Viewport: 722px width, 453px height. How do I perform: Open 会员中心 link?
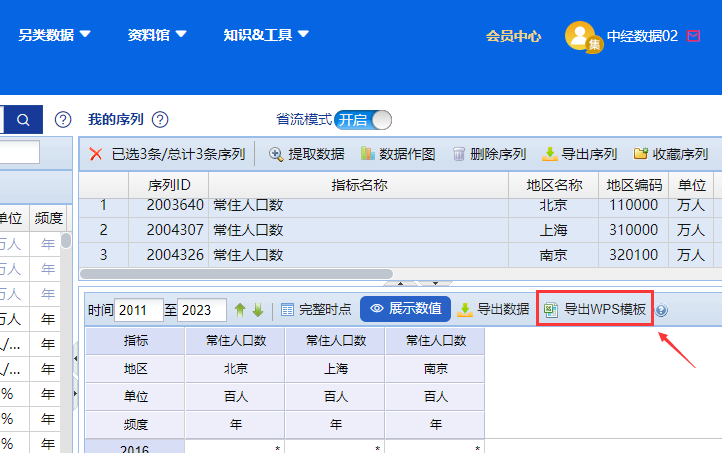point(514,35)
